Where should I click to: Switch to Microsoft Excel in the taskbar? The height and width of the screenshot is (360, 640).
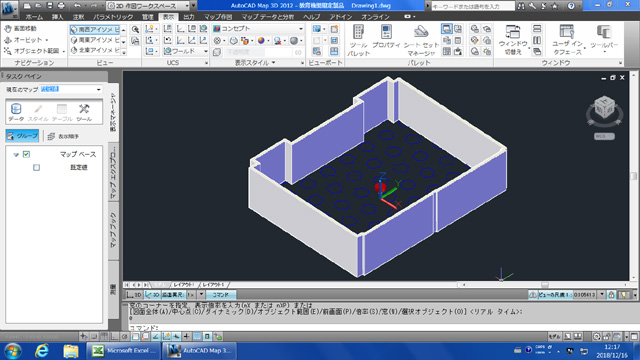click(x=123, y=351)
